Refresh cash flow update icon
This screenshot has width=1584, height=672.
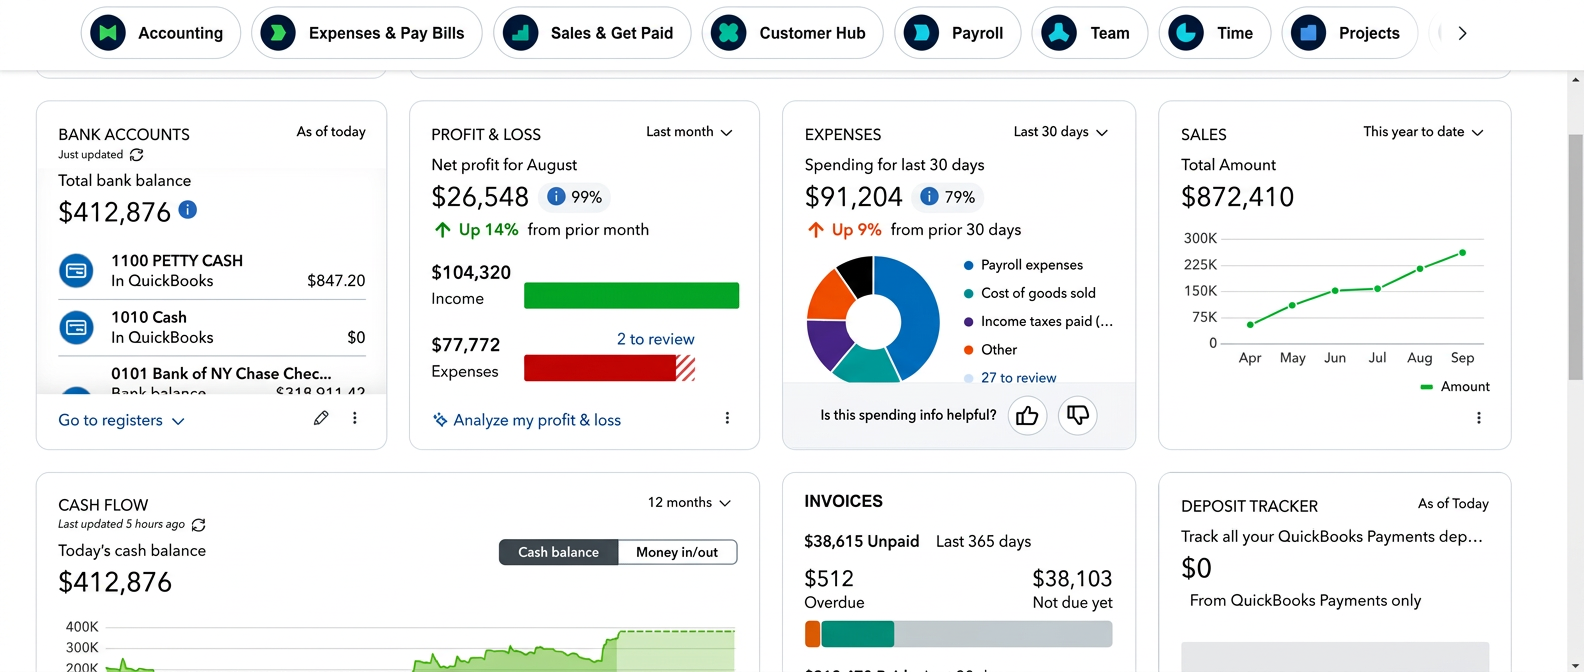pos(198,525)
